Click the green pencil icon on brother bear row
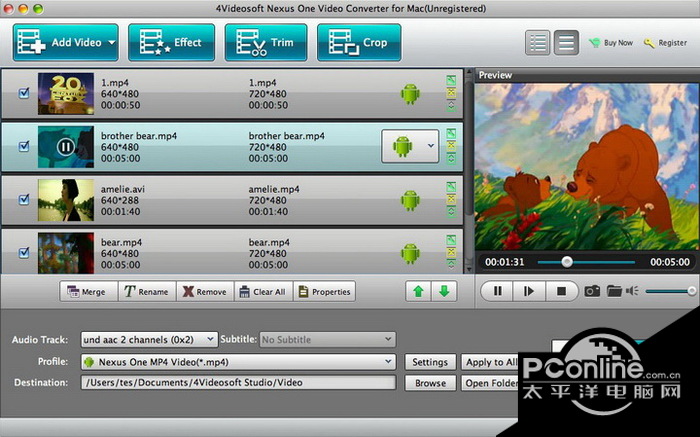This screenshot has height=437, width=700. click(x=451, y=133)
